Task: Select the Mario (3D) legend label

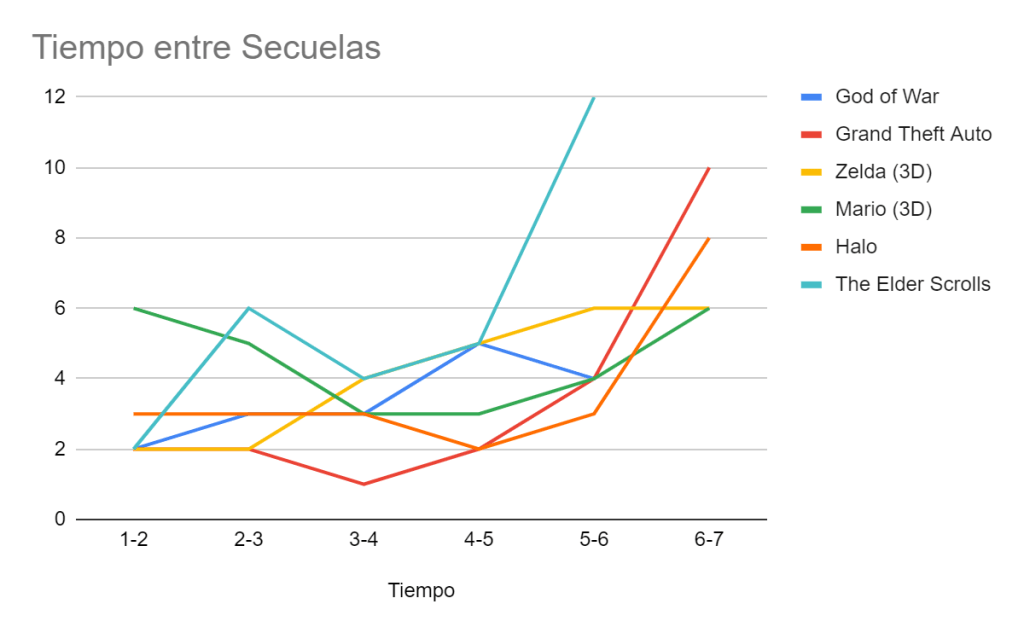Action: [883, 209]
